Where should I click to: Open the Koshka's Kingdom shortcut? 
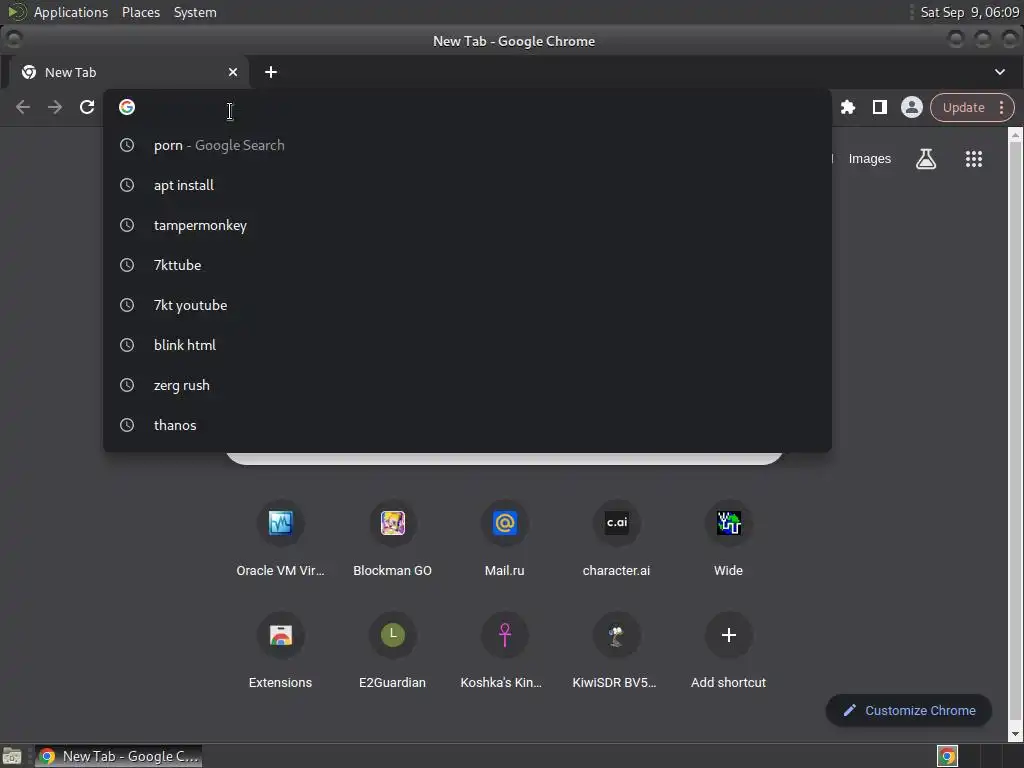[502, 651]
